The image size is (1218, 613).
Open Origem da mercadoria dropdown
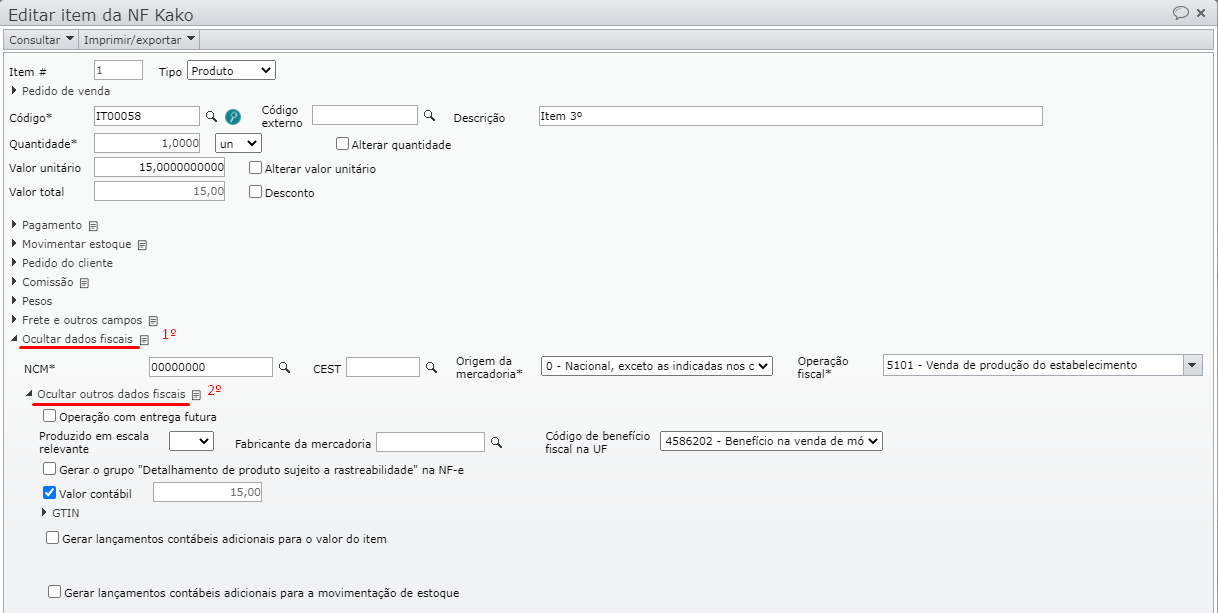coord(656,366)
